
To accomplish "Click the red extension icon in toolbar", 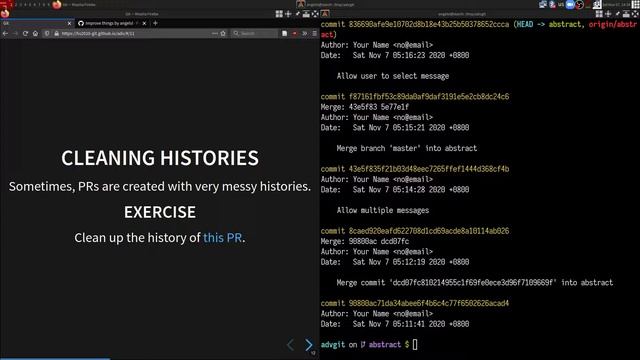I will click(295, 33).
